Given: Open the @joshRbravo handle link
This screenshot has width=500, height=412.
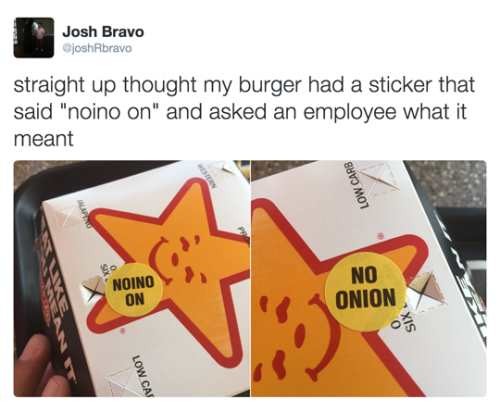Looking at the screenshot, I should point(98,48).
